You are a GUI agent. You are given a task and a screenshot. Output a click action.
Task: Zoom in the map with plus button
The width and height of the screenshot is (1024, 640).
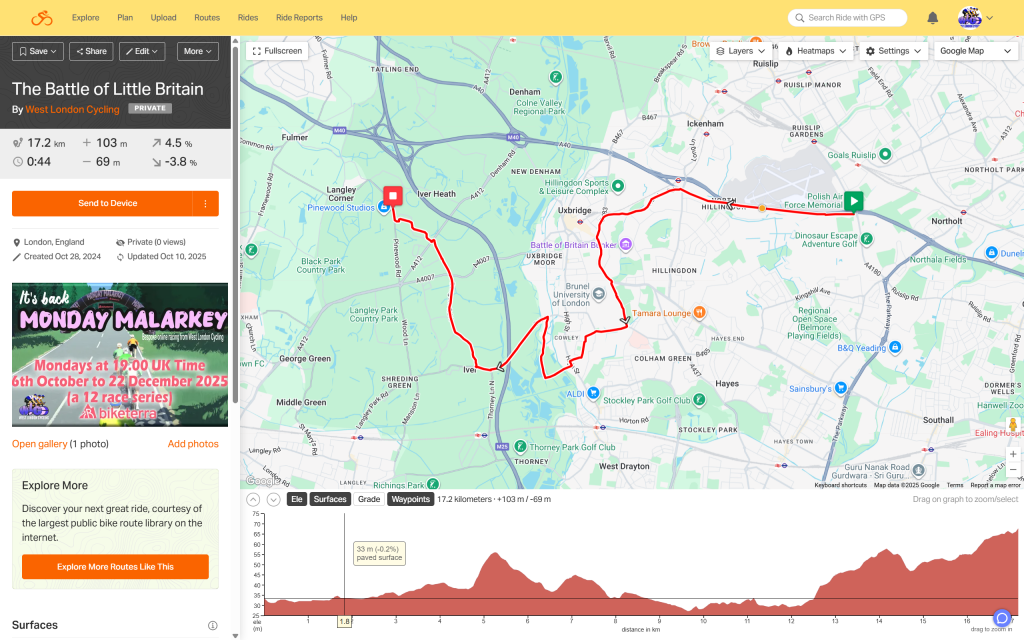[x=1012, y=454]
